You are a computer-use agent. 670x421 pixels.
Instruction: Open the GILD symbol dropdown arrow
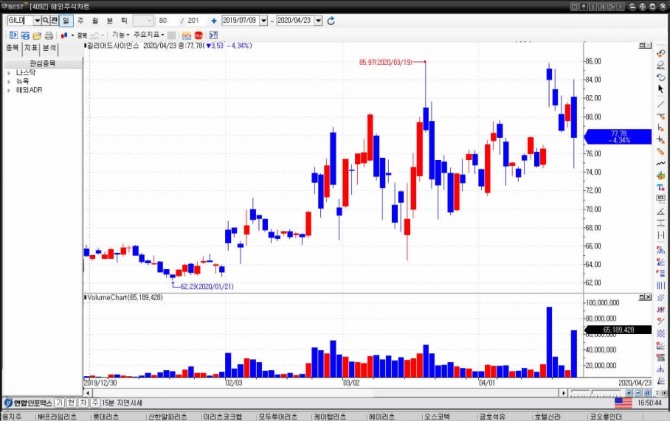pyautogui.click(x=37, y=21)
